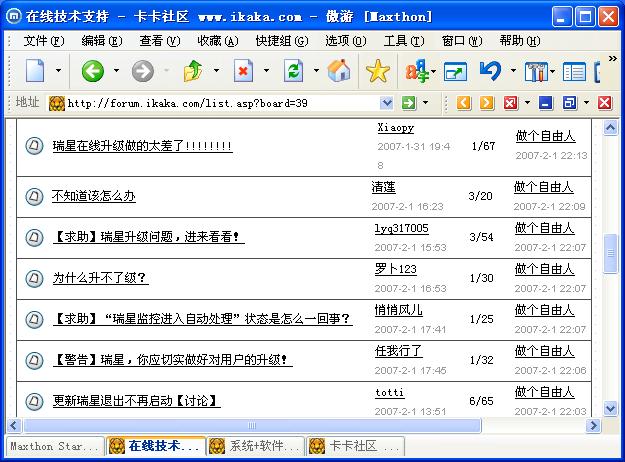Stop loading with the red X page icon

pyautogui.click(x=243, y=71)
